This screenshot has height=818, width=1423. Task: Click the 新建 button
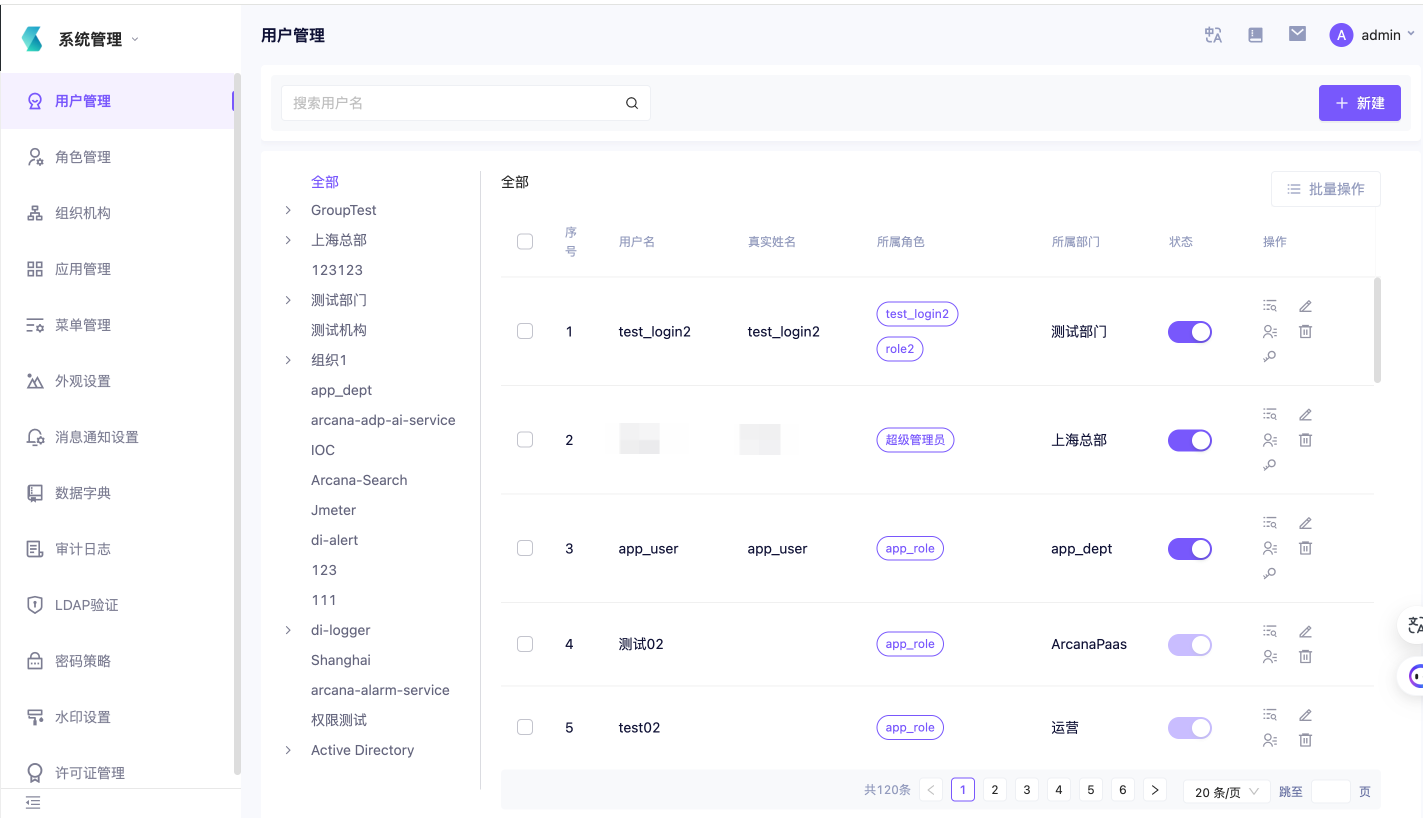[x=1360, y=103]
